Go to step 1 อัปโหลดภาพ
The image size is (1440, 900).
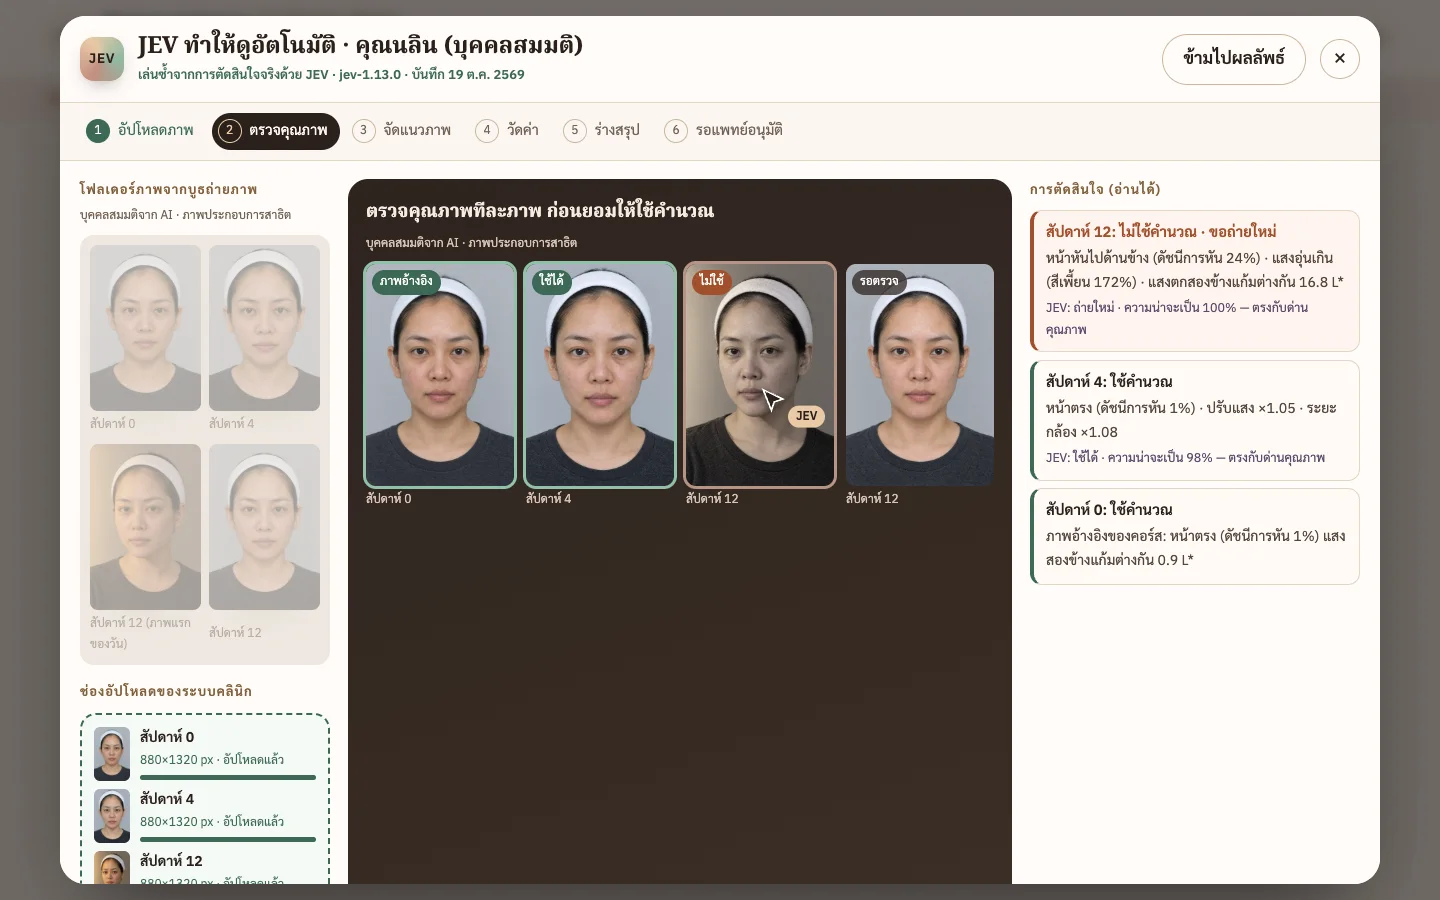[140, 131]
